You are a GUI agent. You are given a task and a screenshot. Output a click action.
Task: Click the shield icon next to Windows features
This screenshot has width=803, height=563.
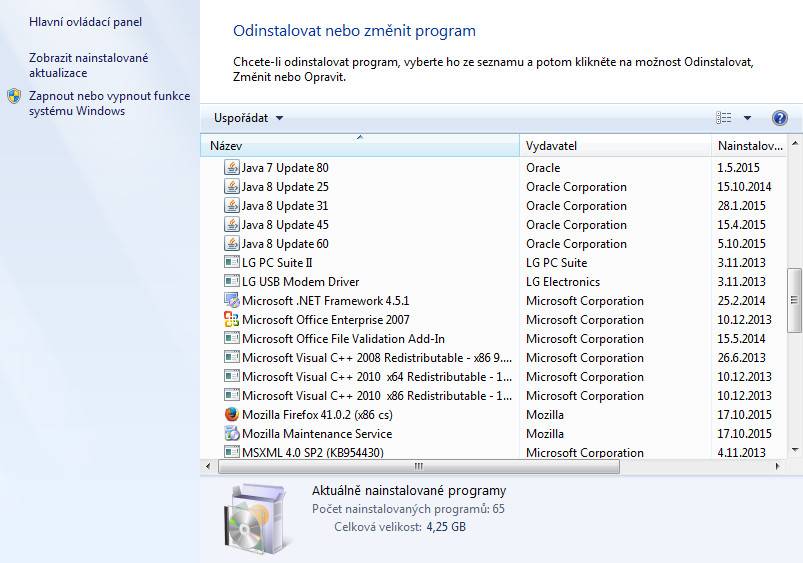(x=14, y=96)
